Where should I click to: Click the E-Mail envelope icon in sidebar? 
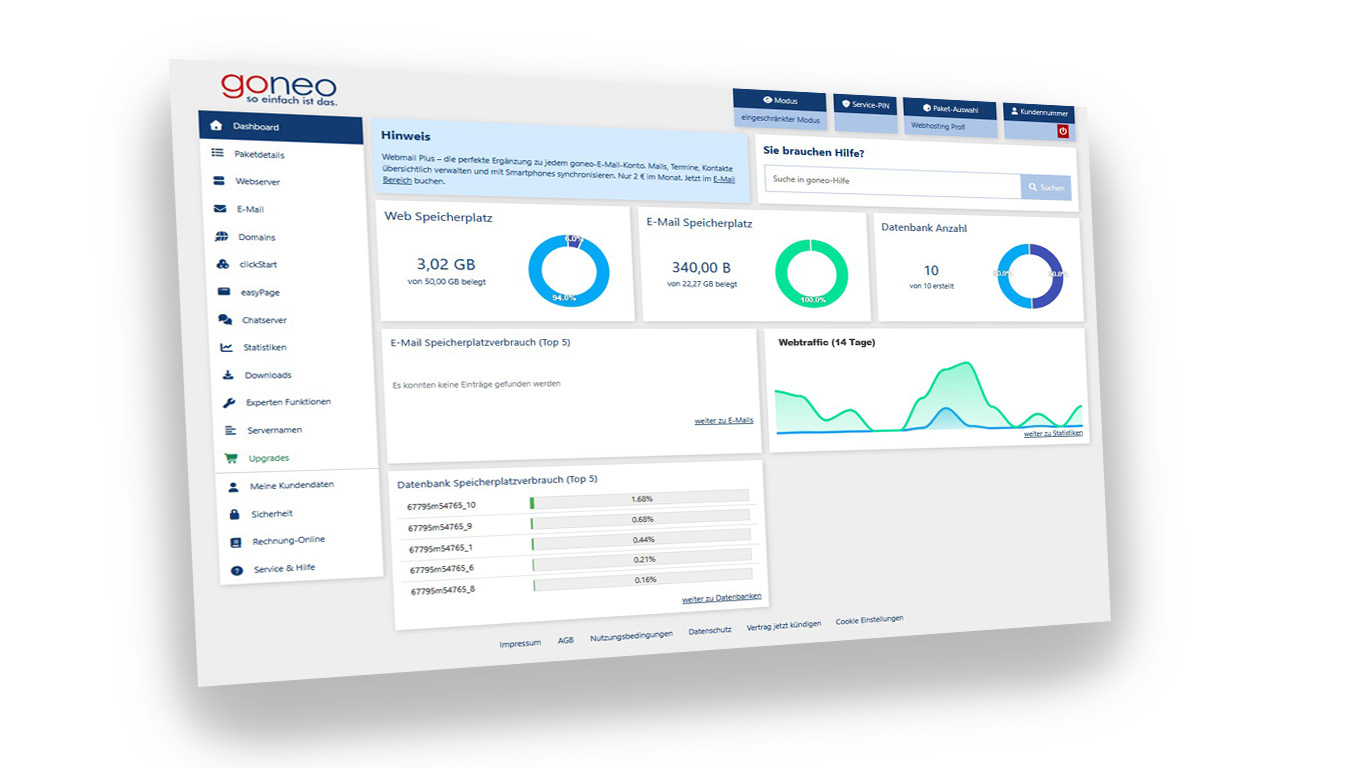(220, 209)
